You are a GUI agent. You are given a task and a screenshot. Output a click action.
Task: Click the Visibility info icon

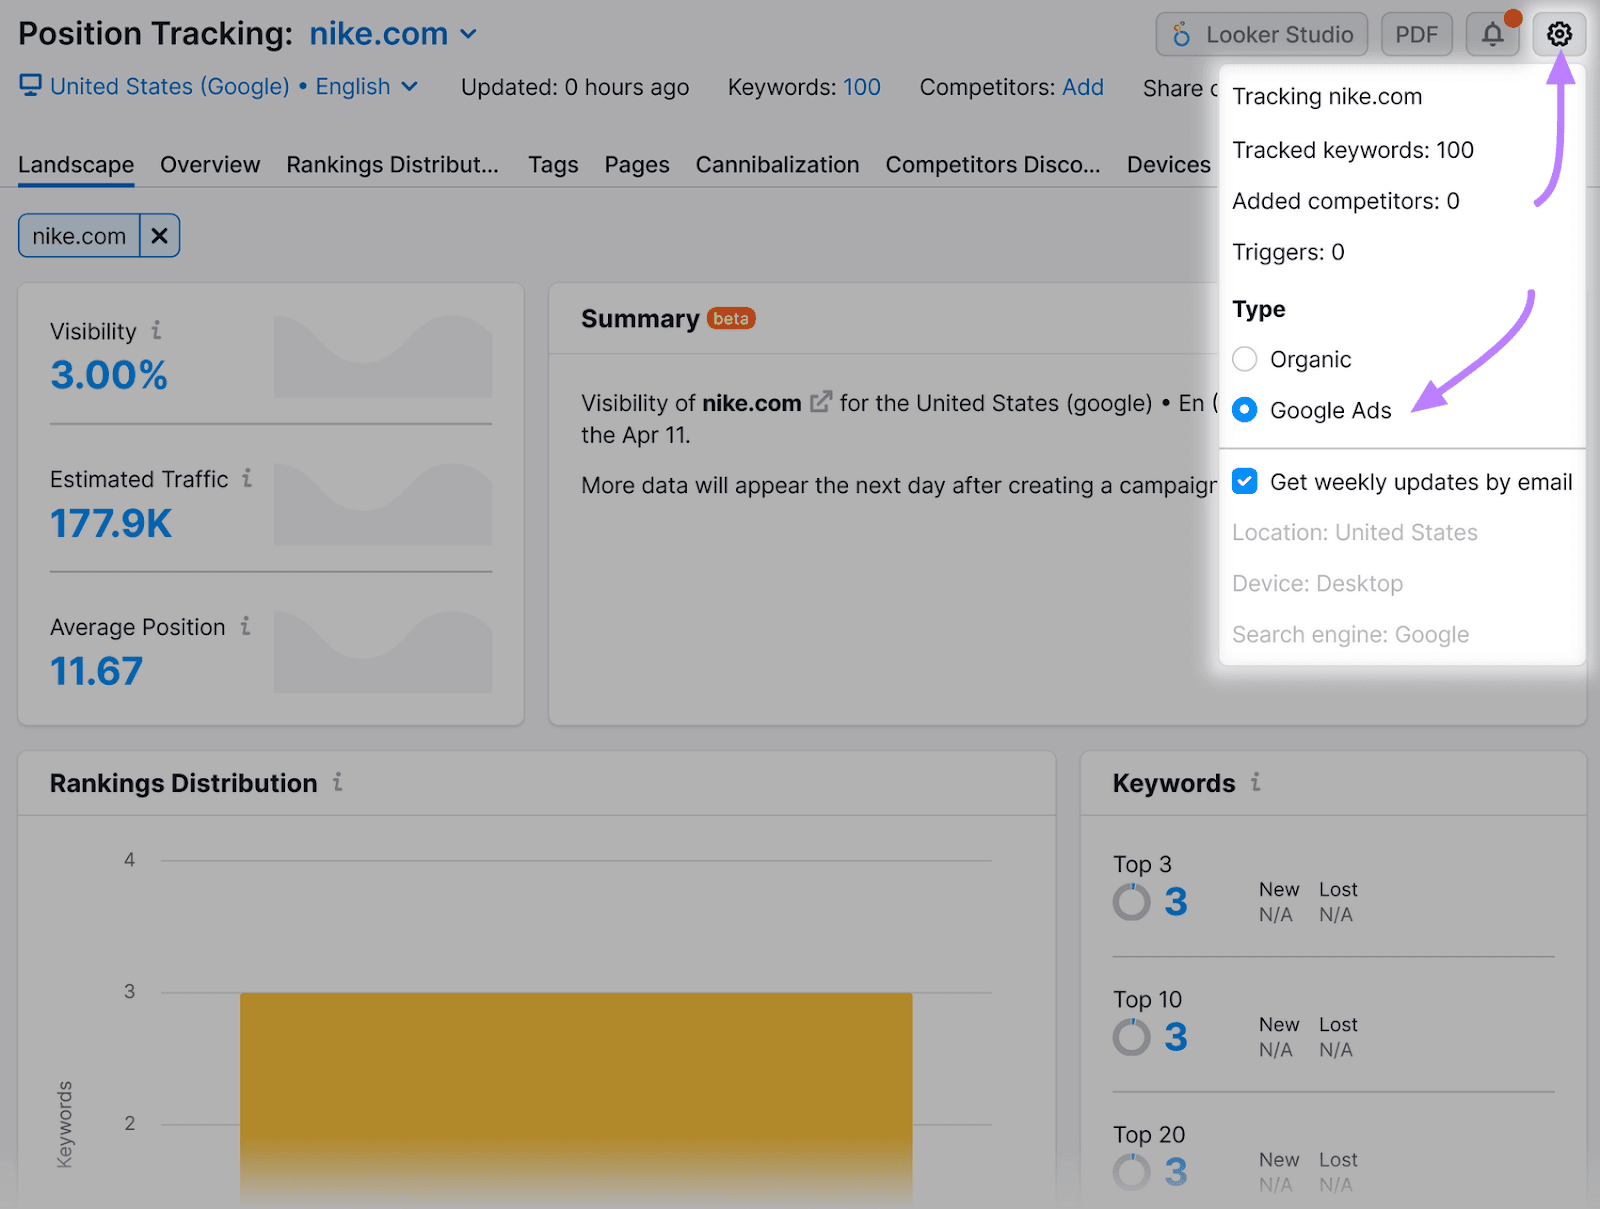click(156, 331)
